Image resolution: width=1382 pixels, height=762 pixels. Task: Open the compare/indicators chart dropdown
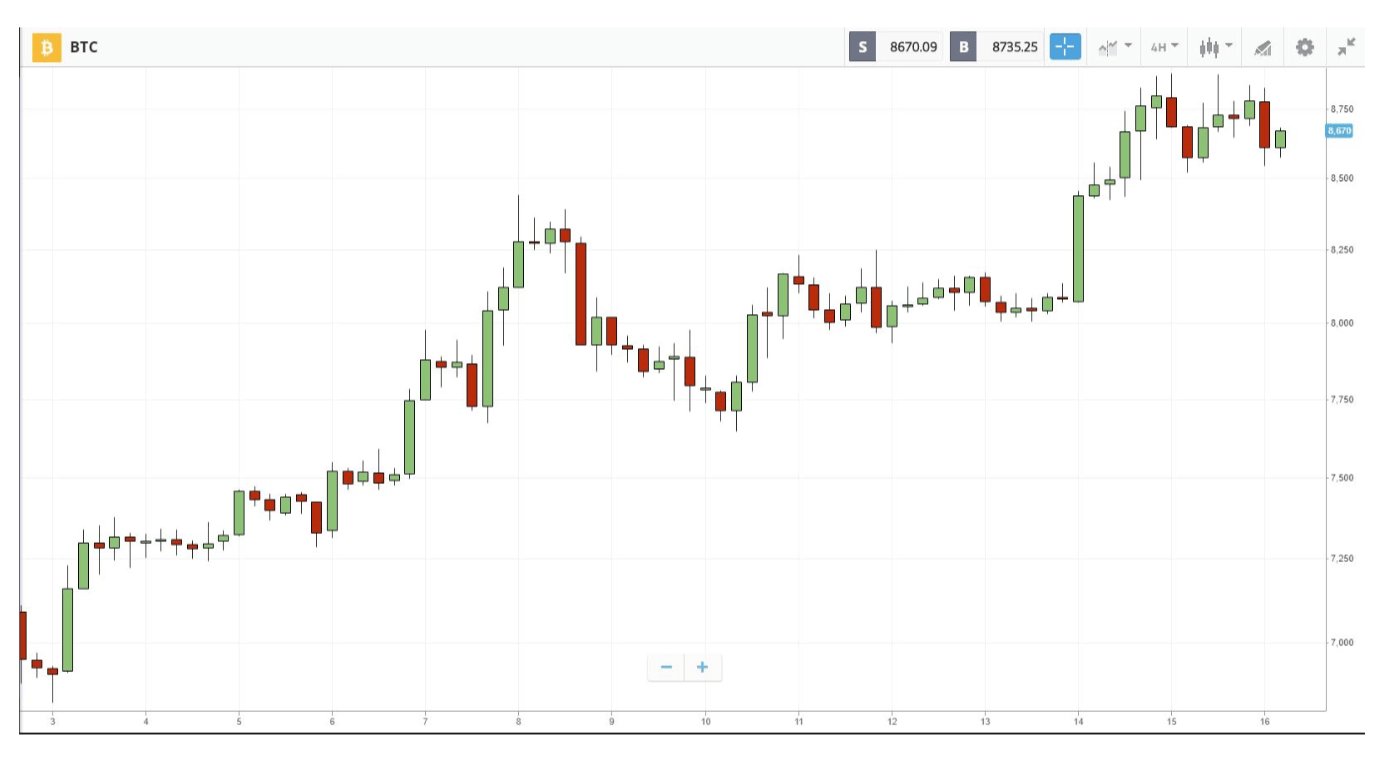(1114, 47)
